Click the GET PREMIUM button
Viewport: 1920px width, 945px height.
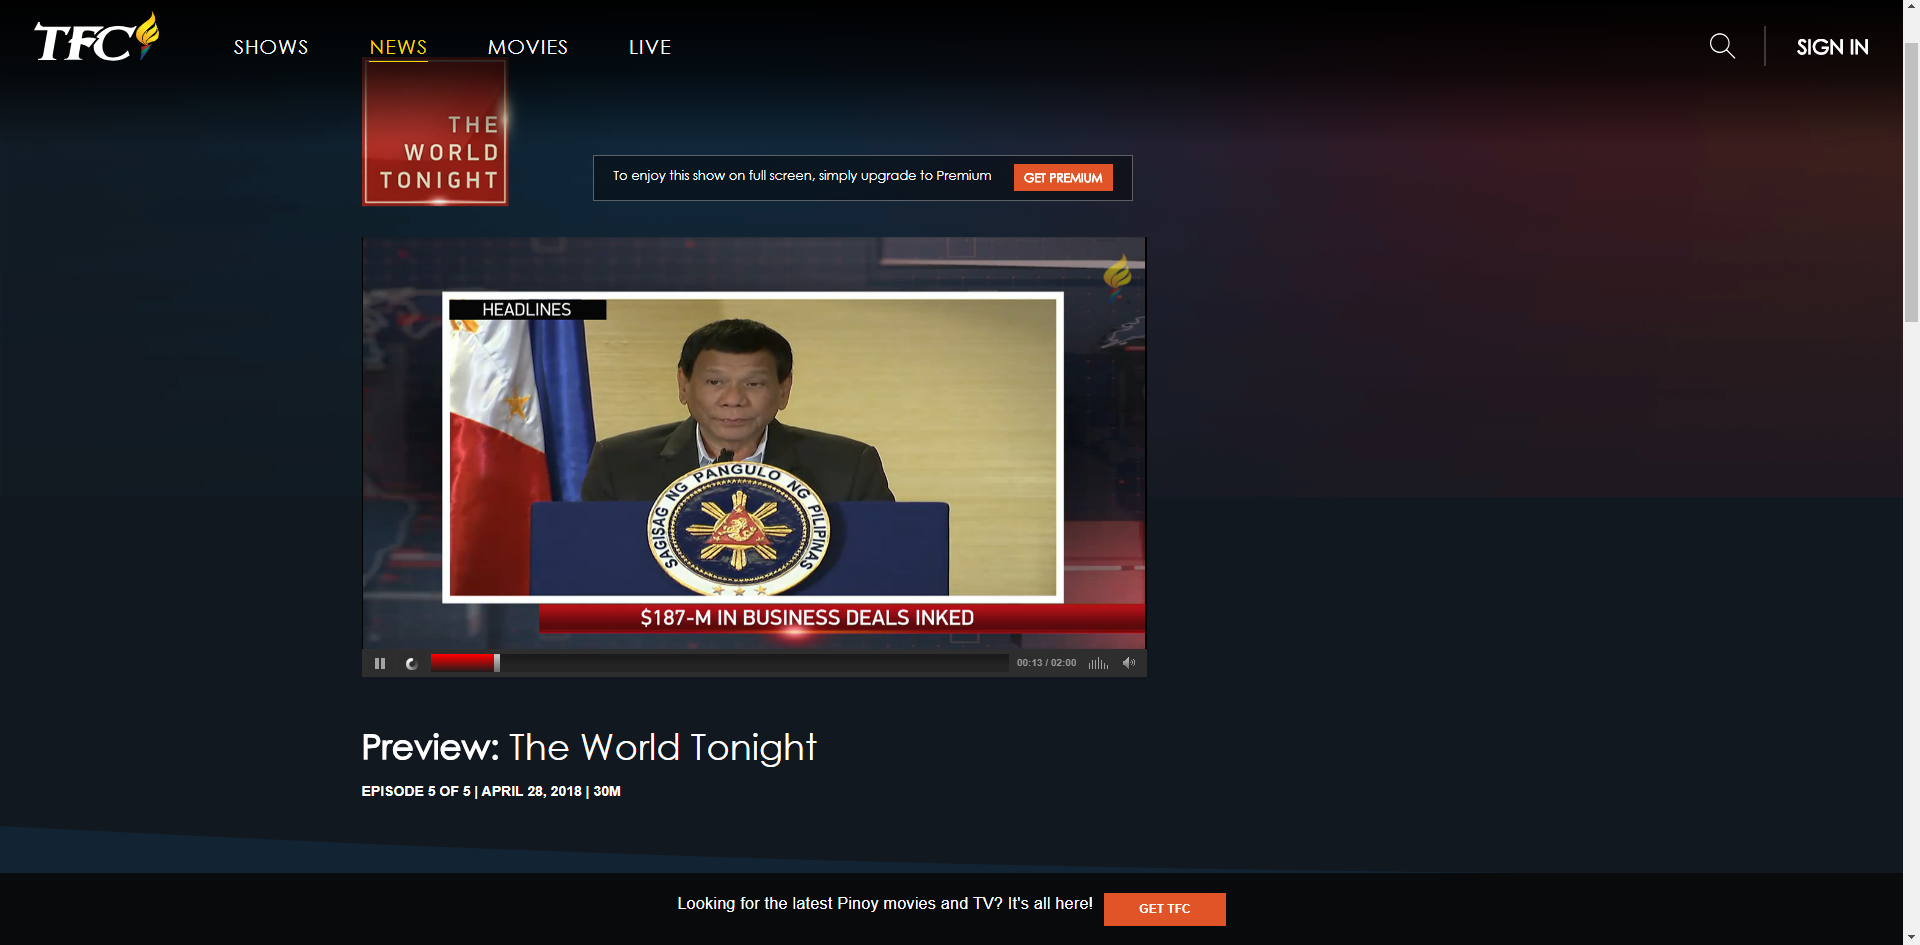click(x=1063, y=178)
